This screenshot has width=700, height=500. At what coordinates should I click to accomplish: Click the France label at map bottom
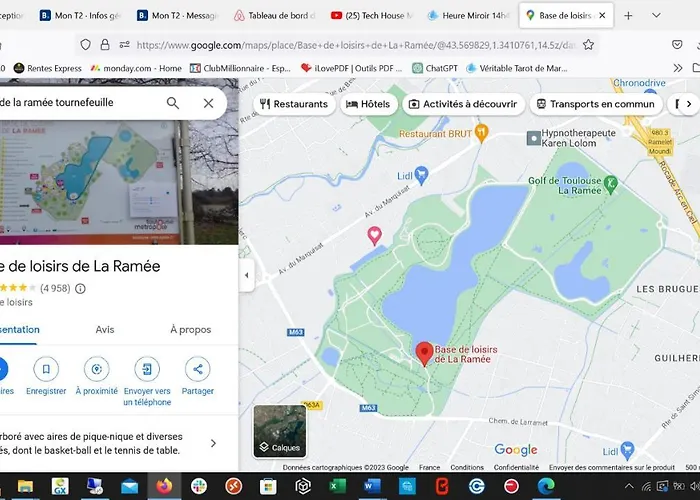tap(429, 467)
